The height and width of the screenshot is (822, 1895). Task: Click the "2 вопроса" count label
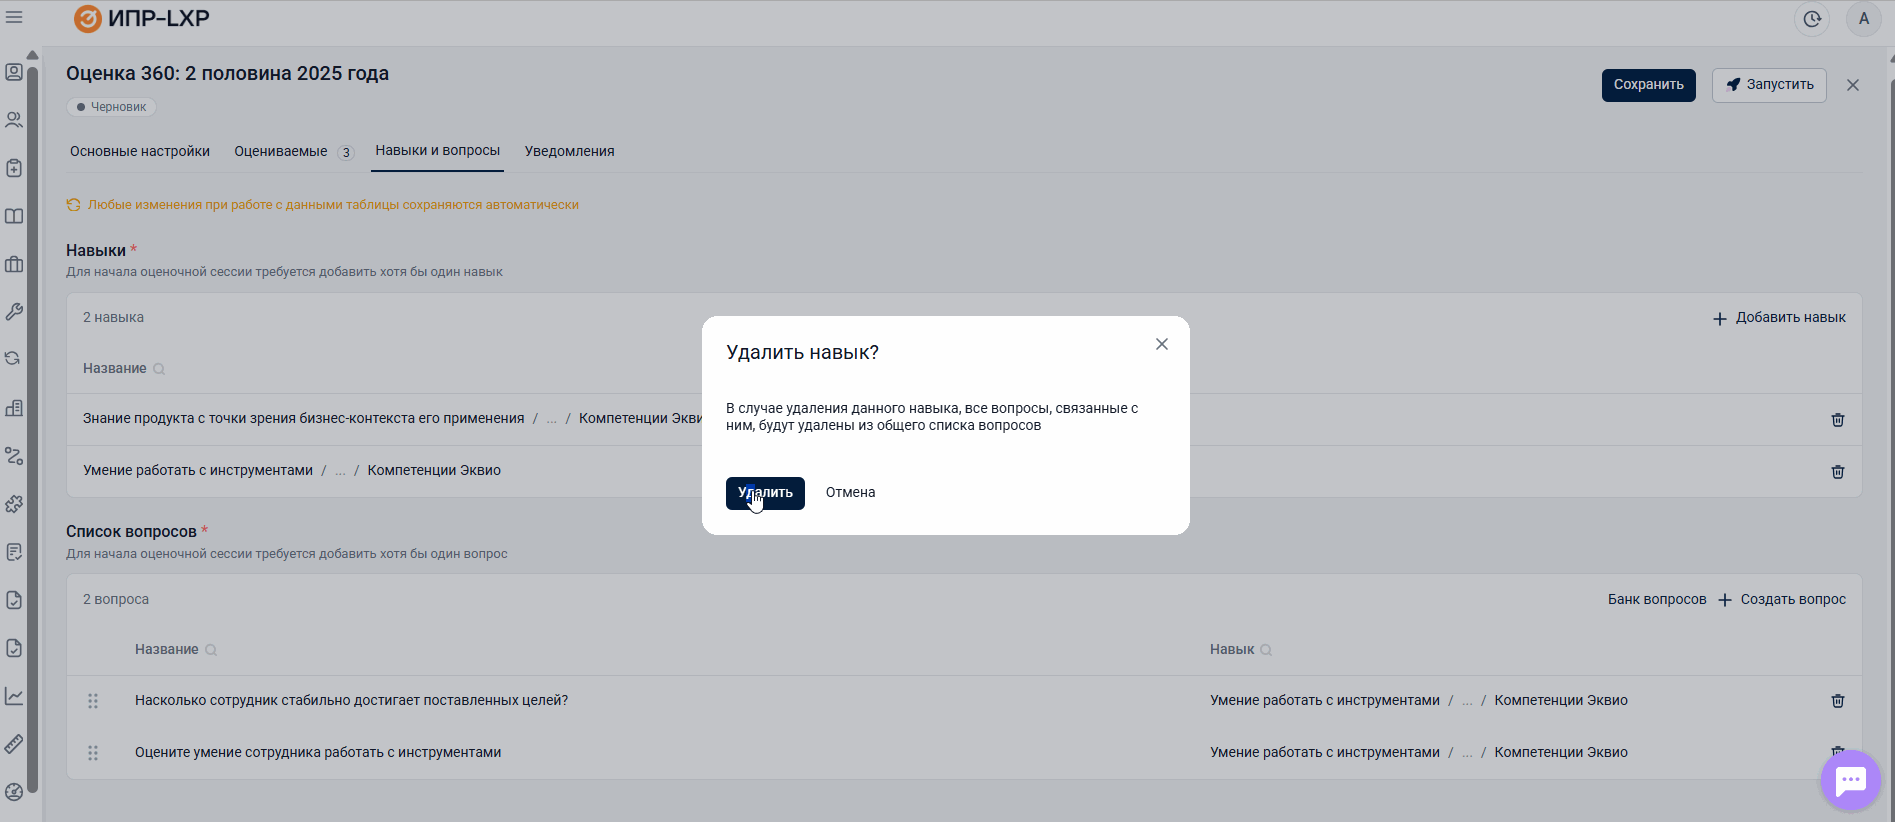116,600
